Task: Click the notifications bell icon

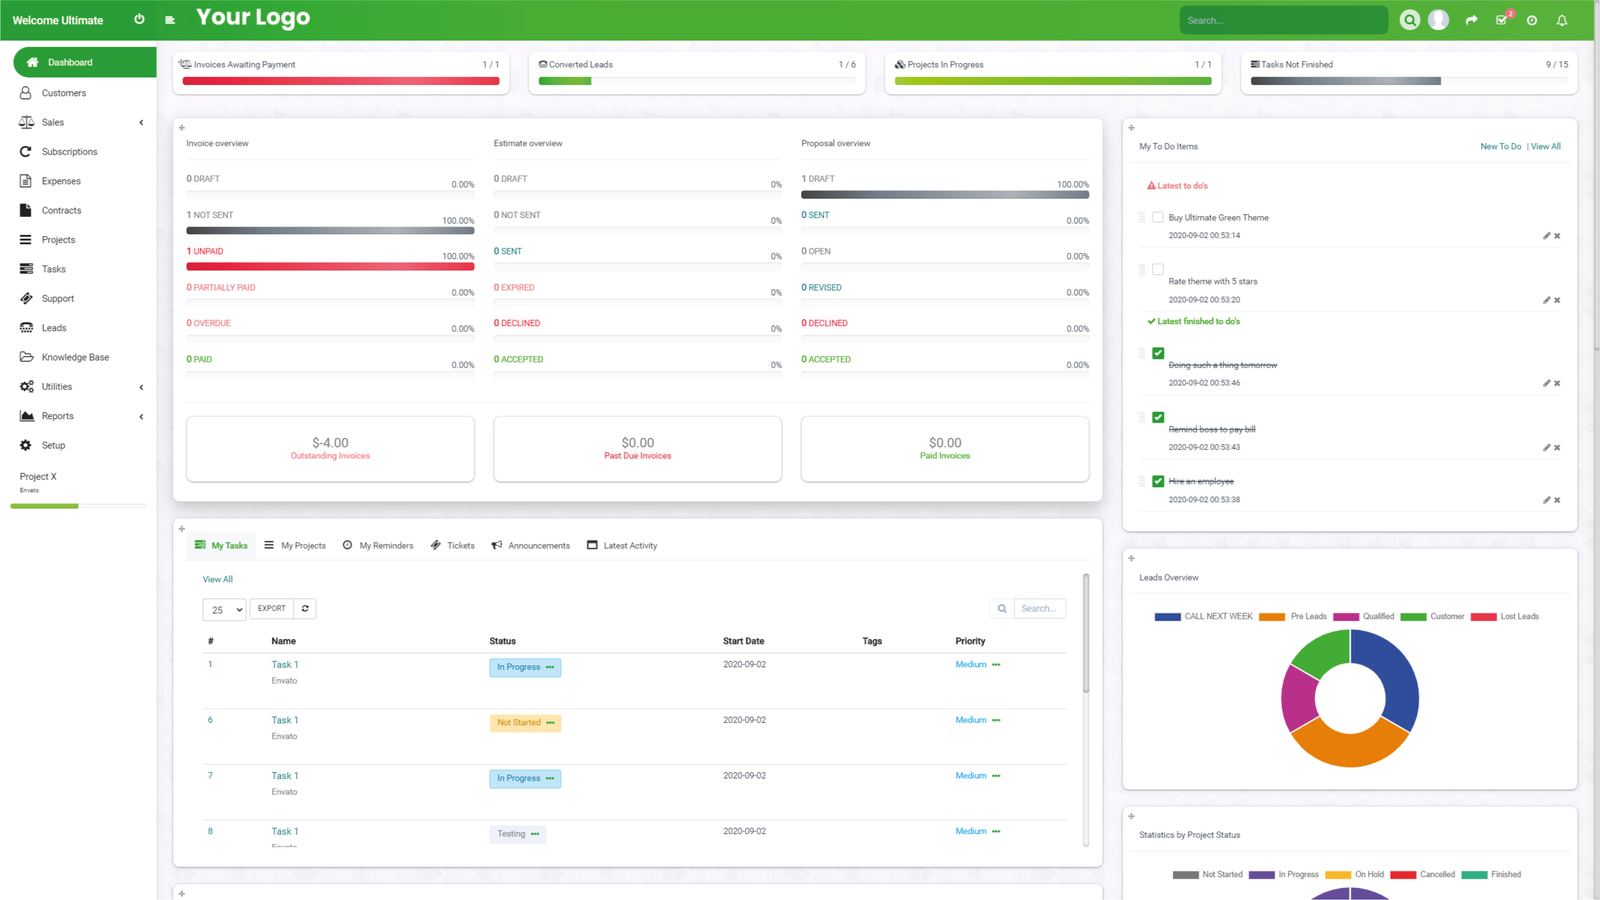Action: click(1561, 20)
